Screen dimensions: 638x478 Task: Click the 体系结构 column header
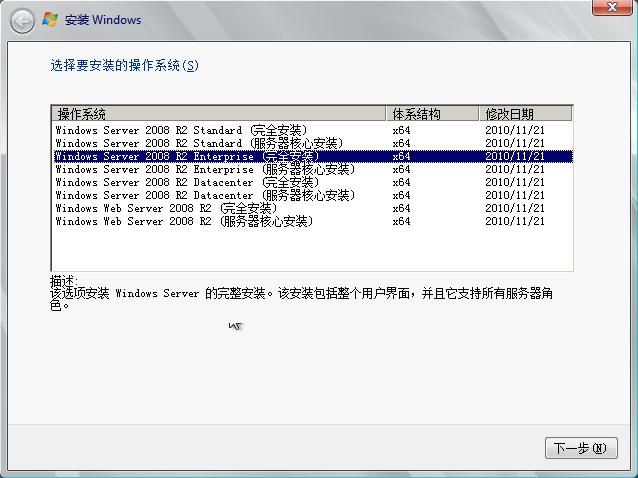[433, 114]
